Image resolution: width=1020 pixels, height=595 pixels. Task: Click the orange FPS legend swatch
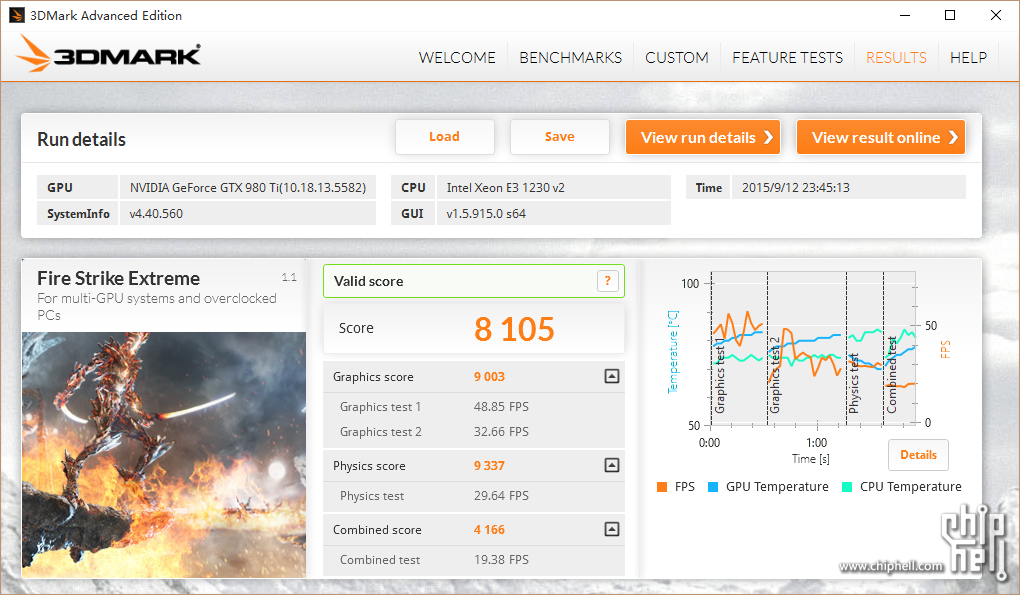662,487
